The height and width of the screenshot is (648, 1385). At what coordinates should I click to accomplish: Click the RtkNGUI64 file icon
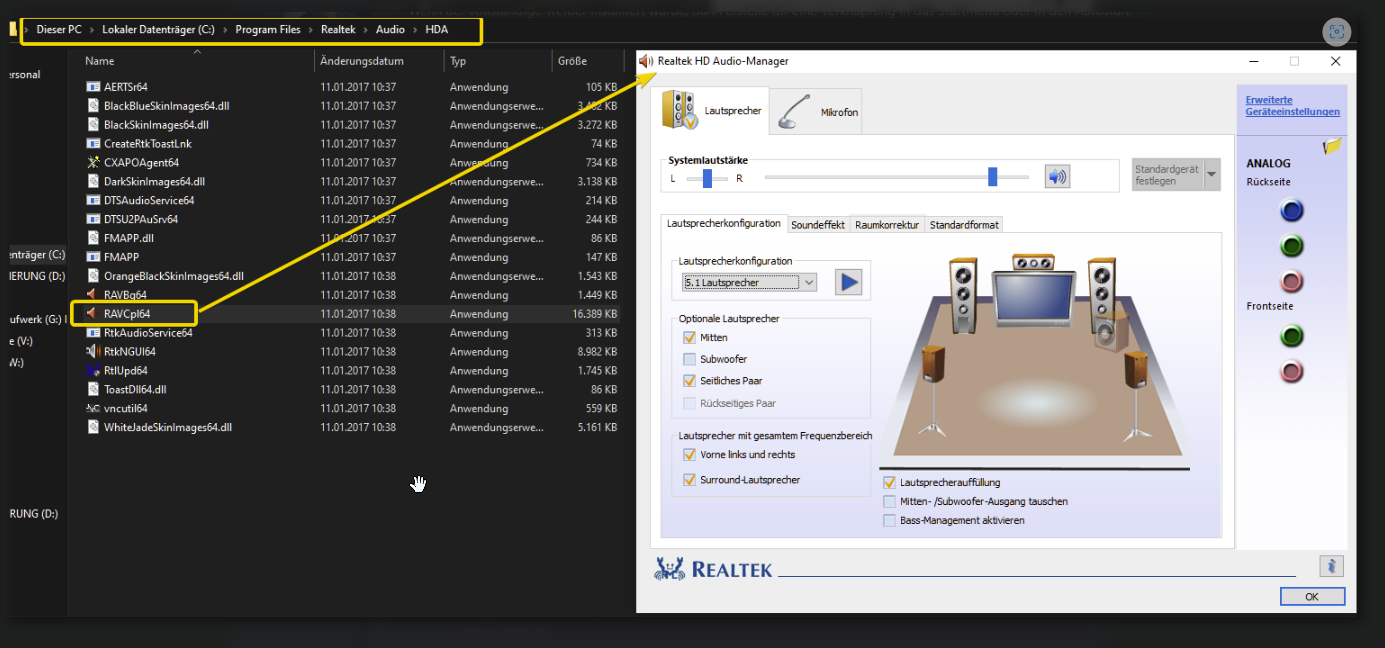coord(93,351)
